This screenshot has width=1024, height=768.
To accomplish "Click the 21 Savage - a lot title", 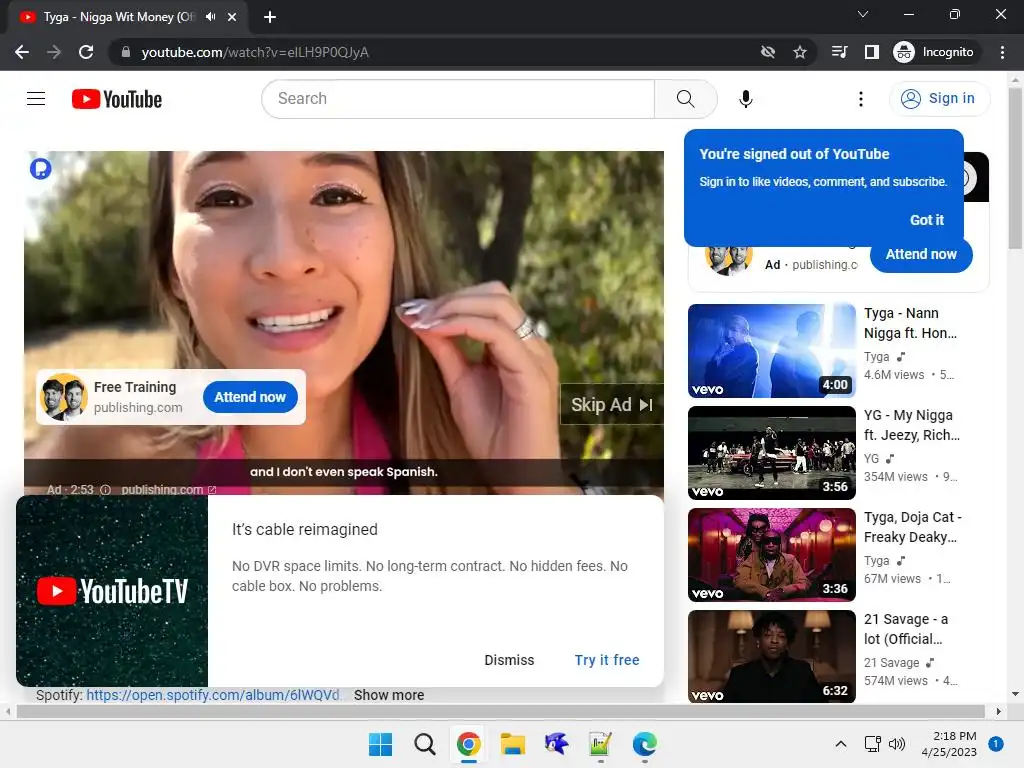I will tap(906, 629).
